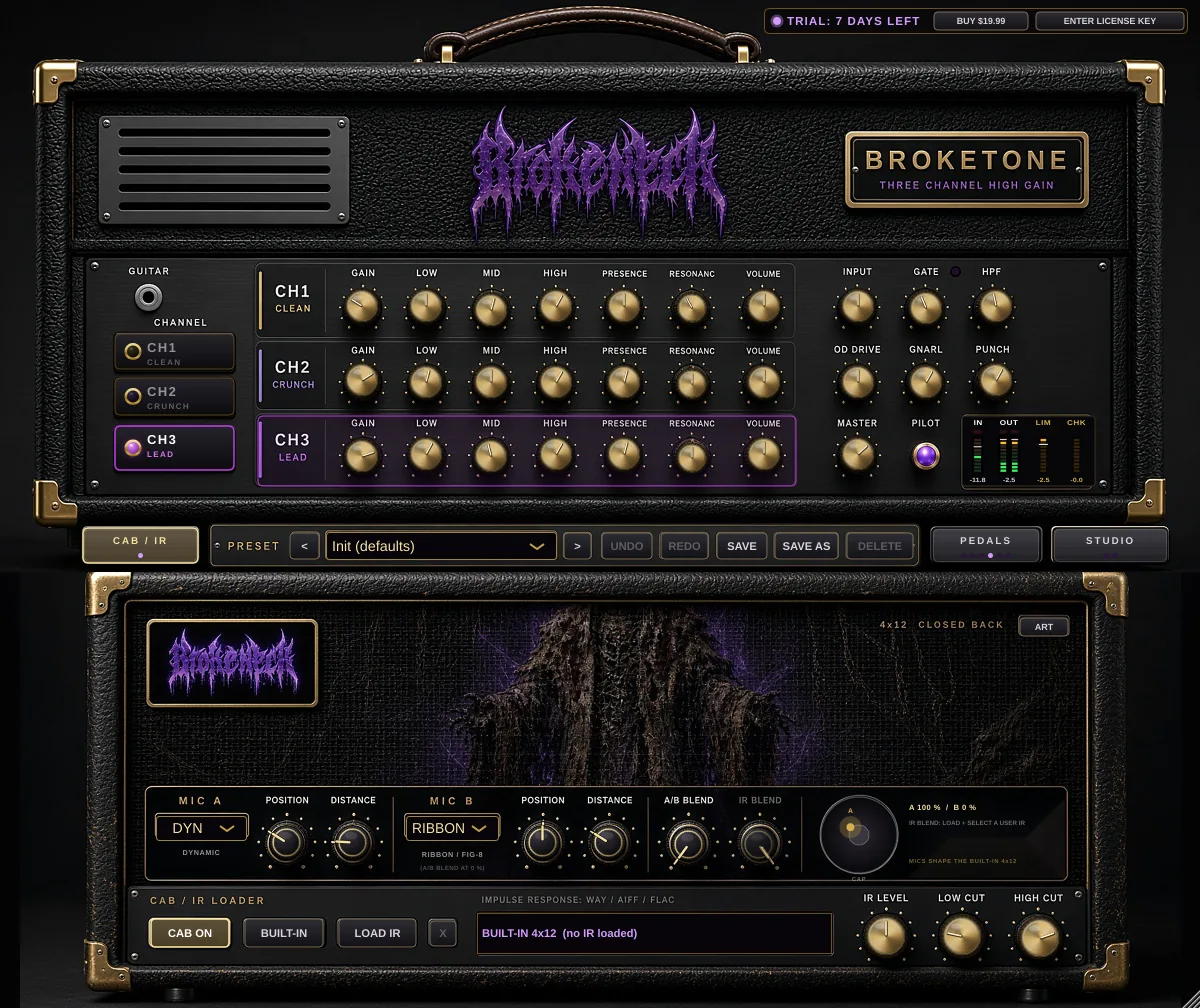Click the REDO button

pyautogui.click(x=685, y=546)
